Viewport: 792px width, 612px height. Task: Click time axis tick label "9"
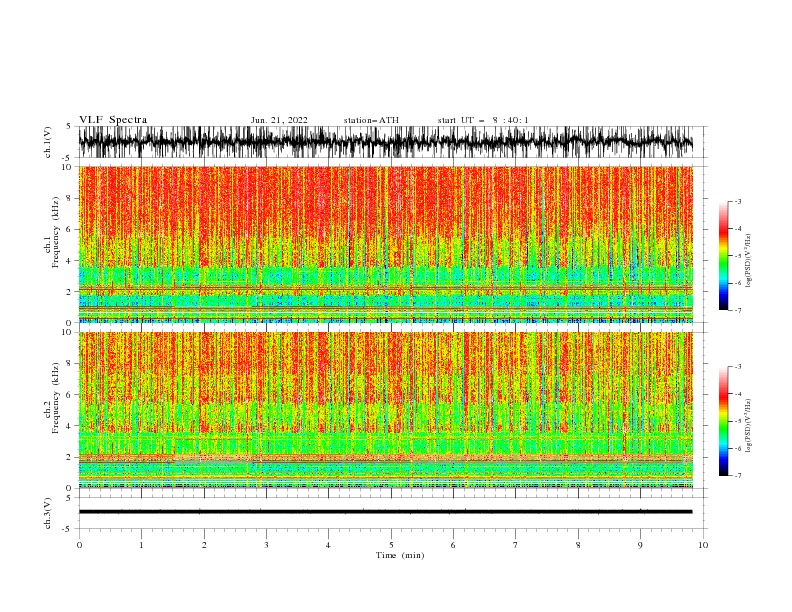(640, 545)
